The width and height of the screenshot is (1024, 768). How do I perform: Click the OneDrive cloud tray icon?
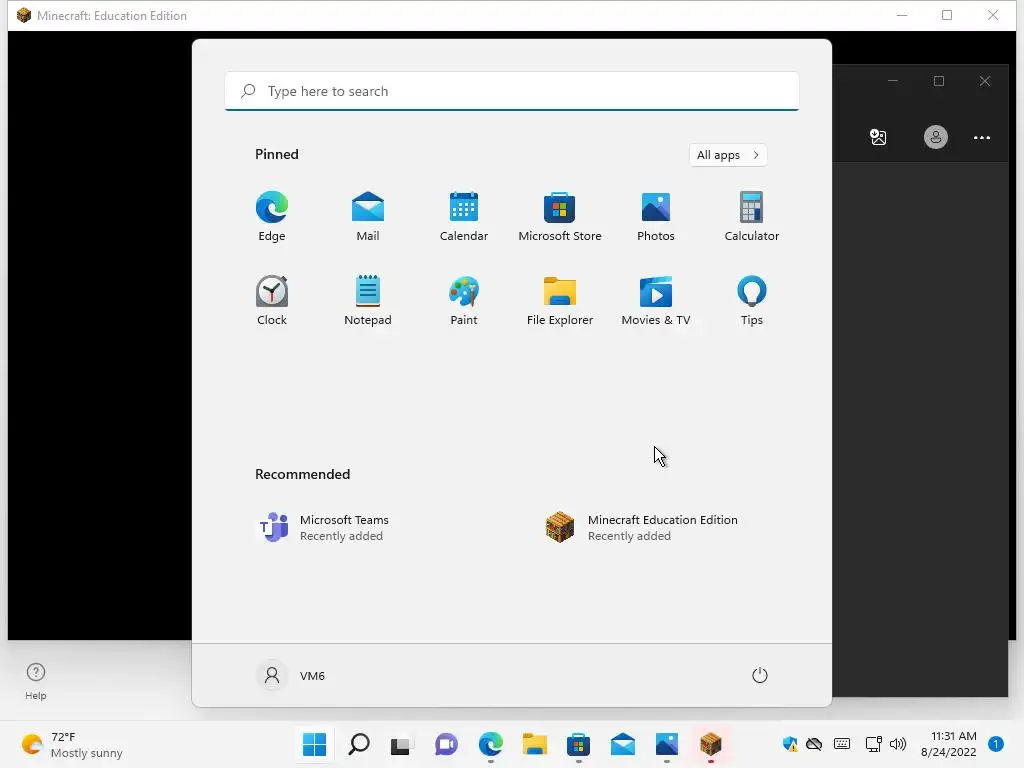814,744
